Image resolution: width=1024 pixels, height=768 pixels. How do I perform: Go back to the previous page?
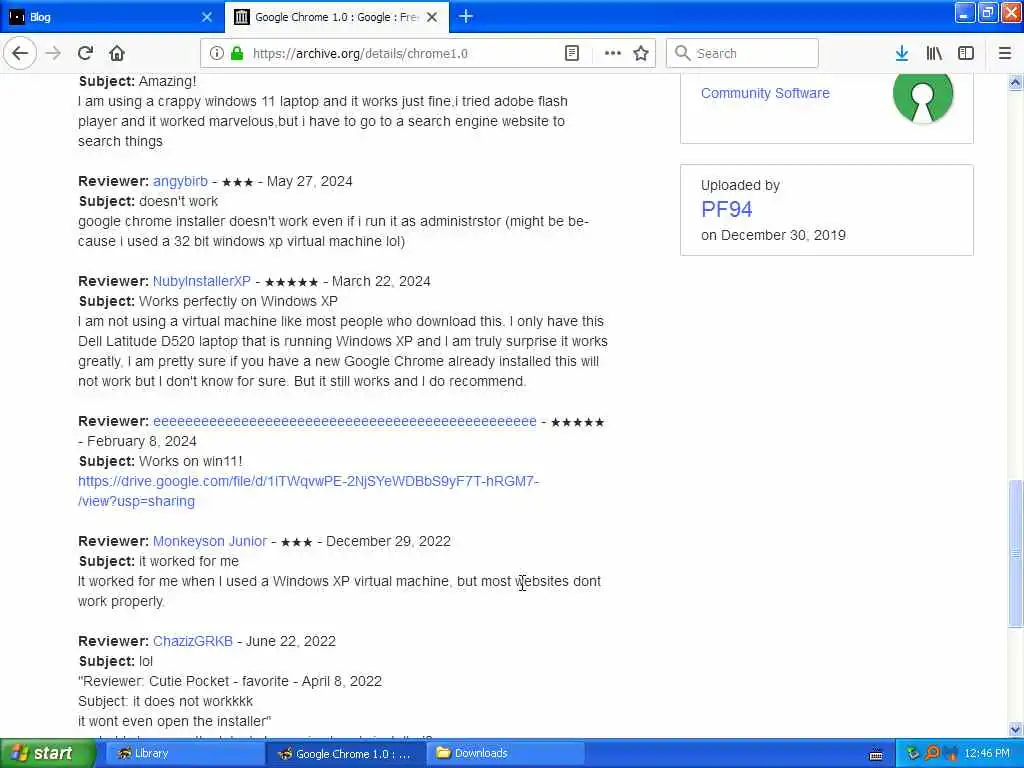pos(20,53)
